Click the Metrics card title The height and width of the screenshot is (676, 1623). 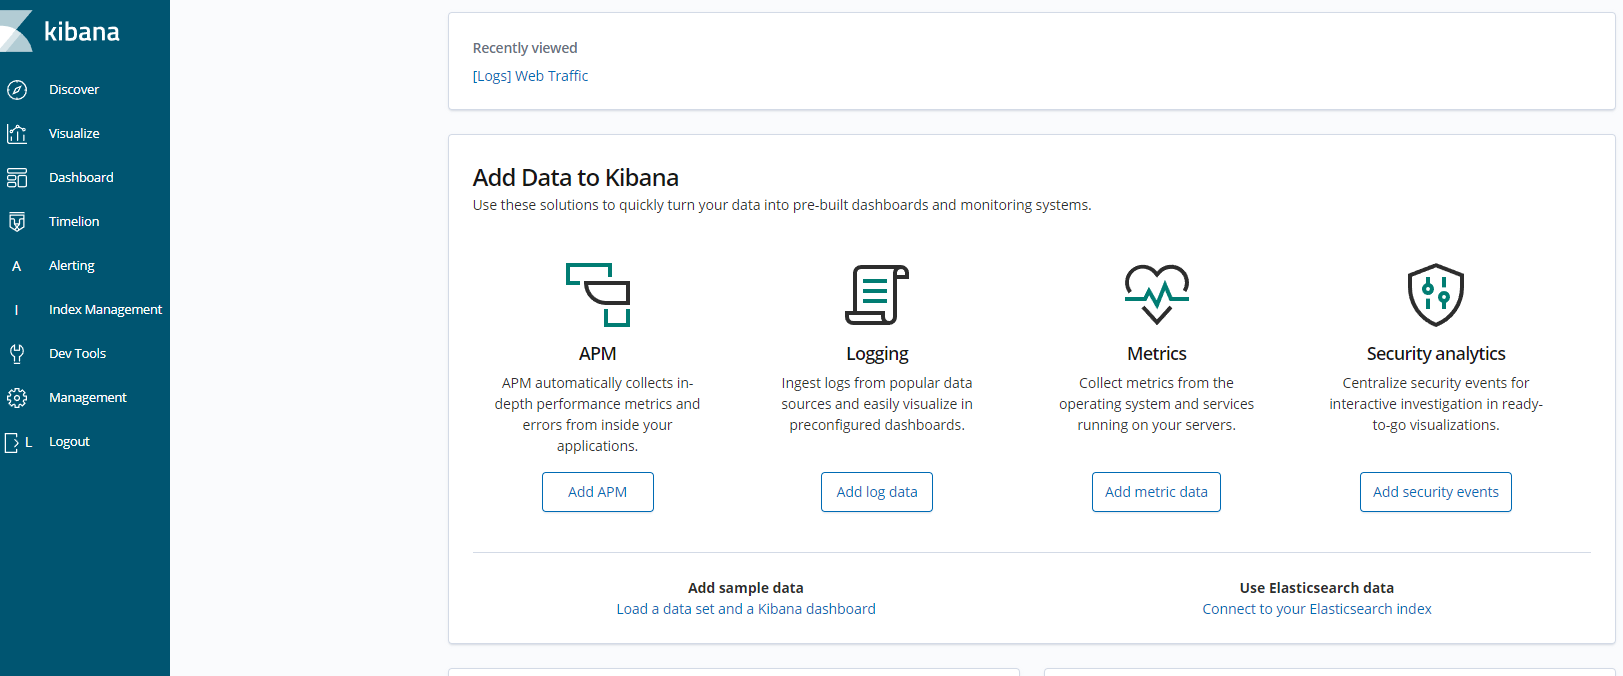coord(1157,354)
